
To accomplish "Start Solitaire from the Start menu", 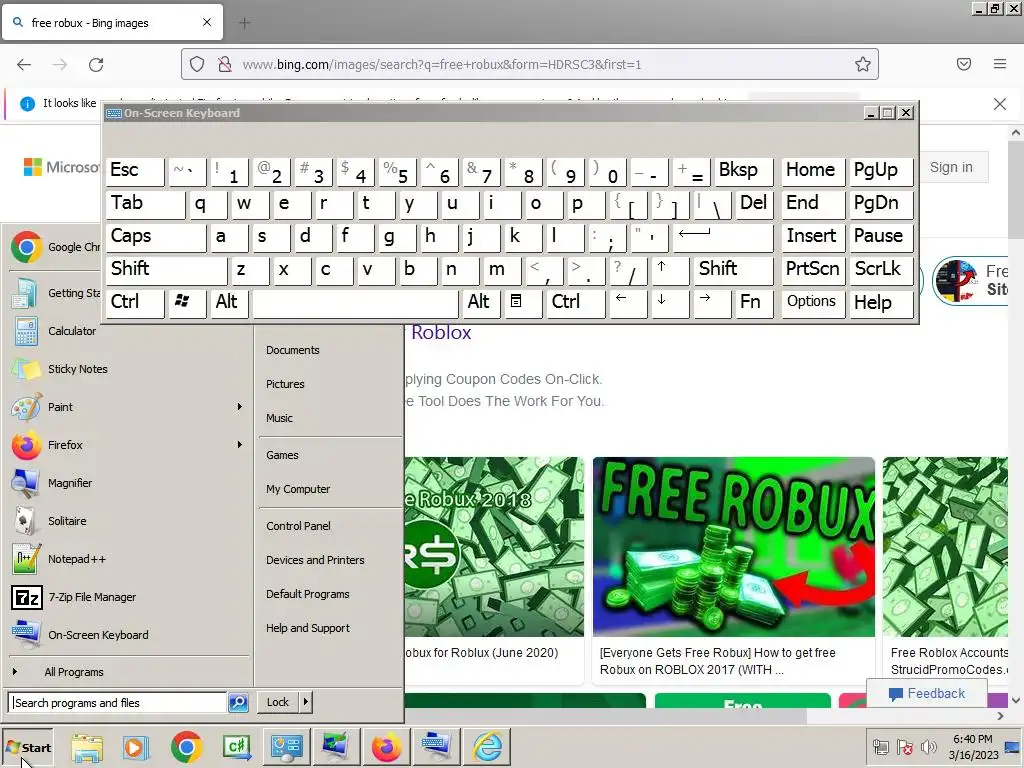I will click(x=127, y=521).
